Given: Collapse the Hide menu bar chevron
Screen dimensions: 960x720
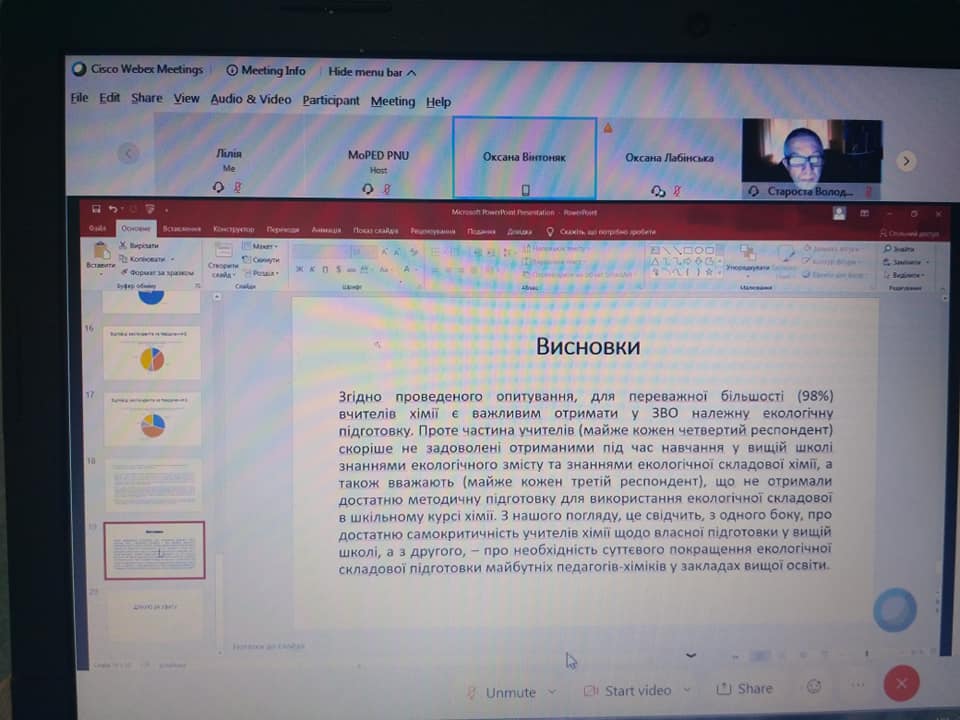Looking at the screenshot, I should point(411,72).
